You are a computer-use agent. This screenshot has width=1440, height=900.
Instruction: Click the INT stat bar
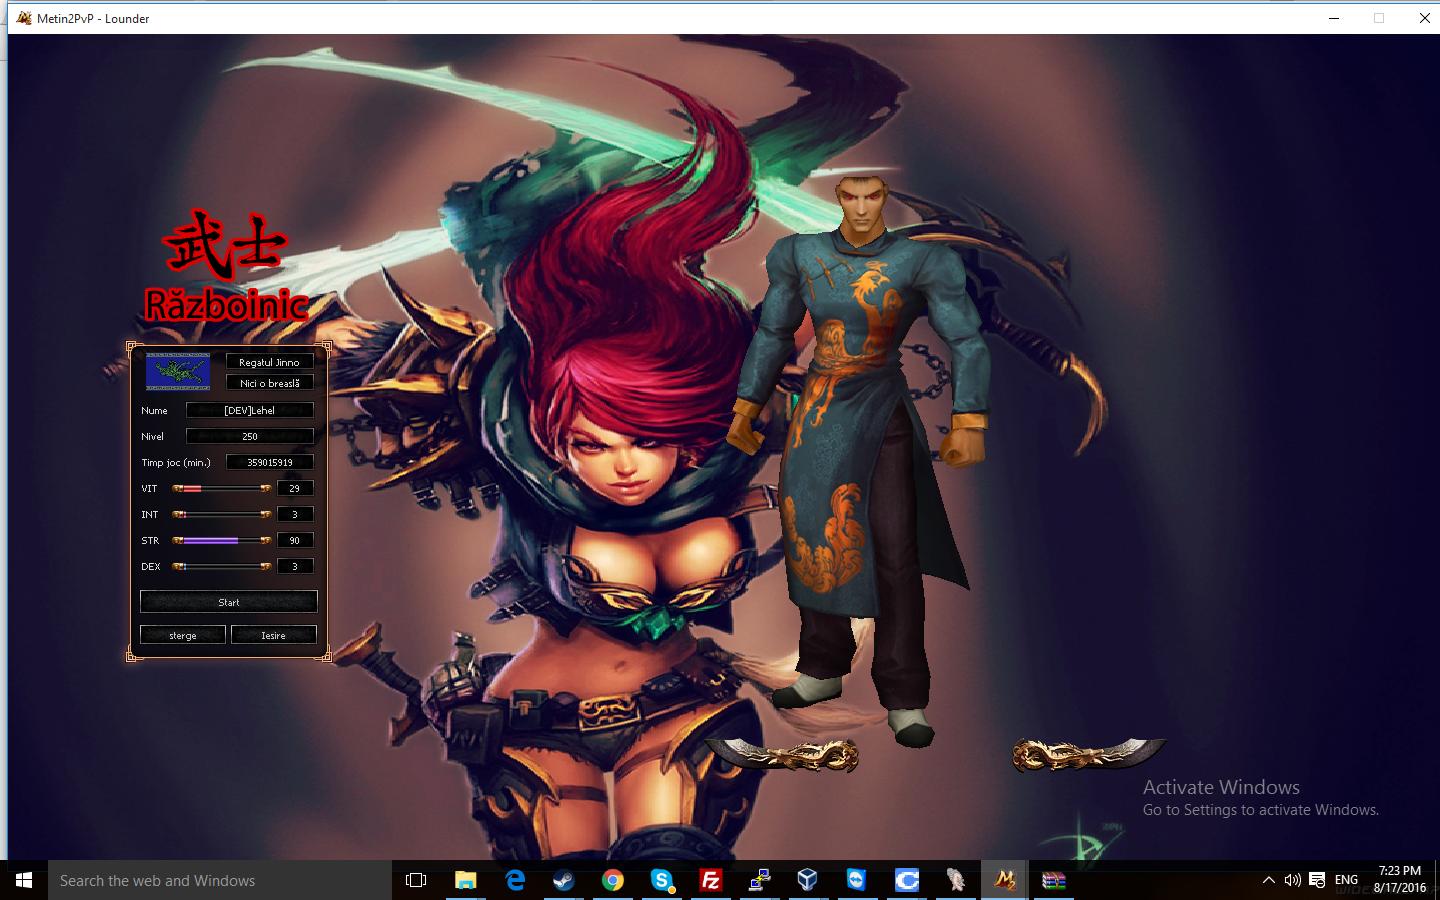(222, 514)
